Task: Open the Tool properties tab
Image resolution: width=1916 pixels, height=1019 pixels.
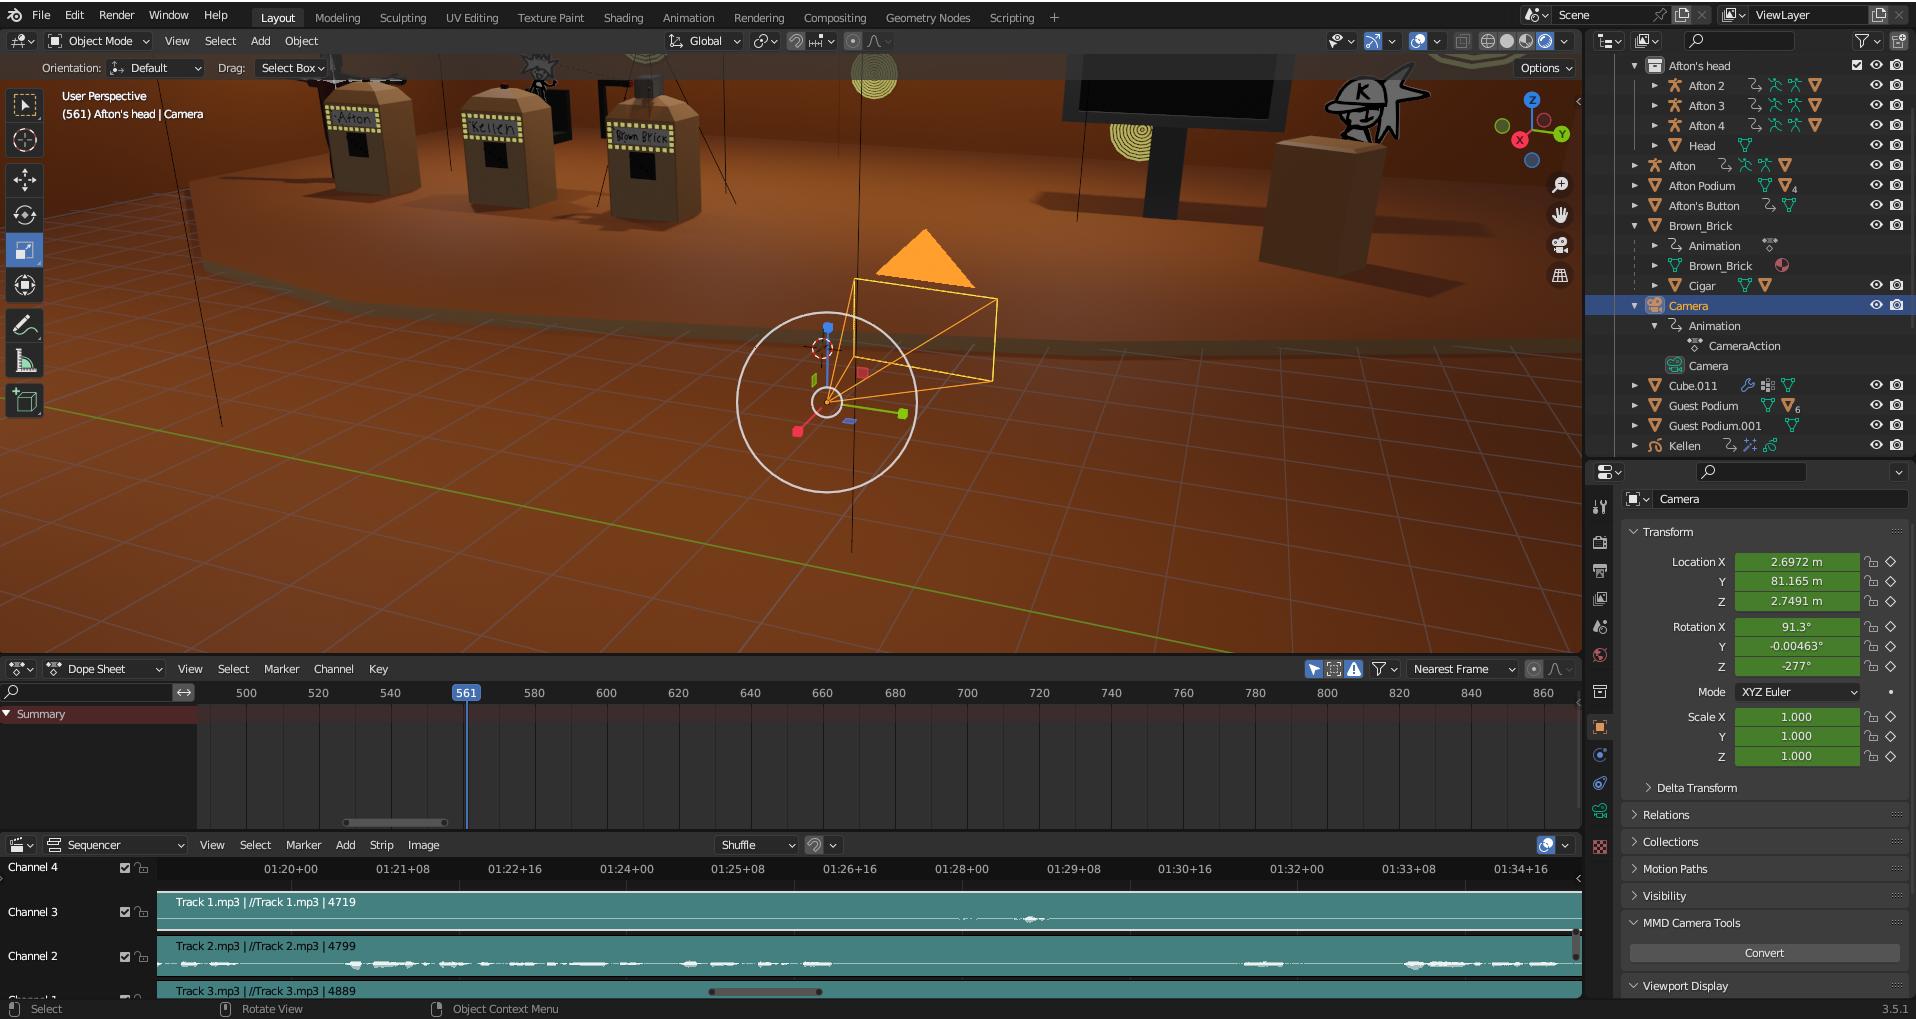Action: tap(1600, 507)
